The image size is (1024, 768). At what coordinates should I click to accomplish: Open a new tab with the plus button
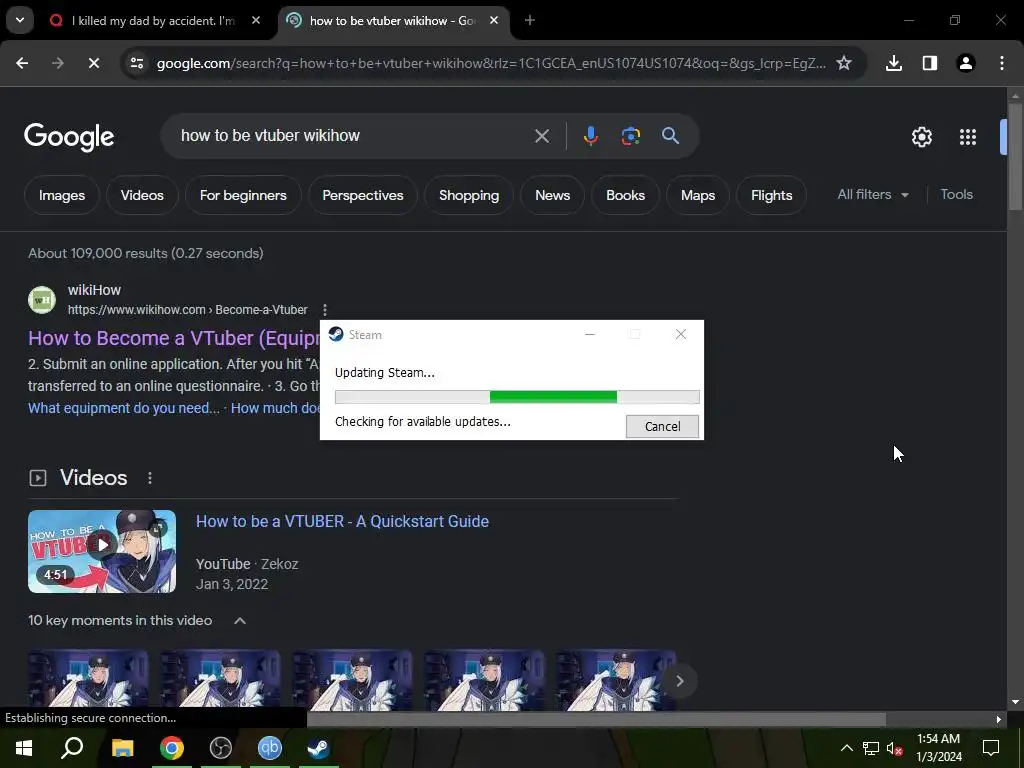(x=530, y=20)
